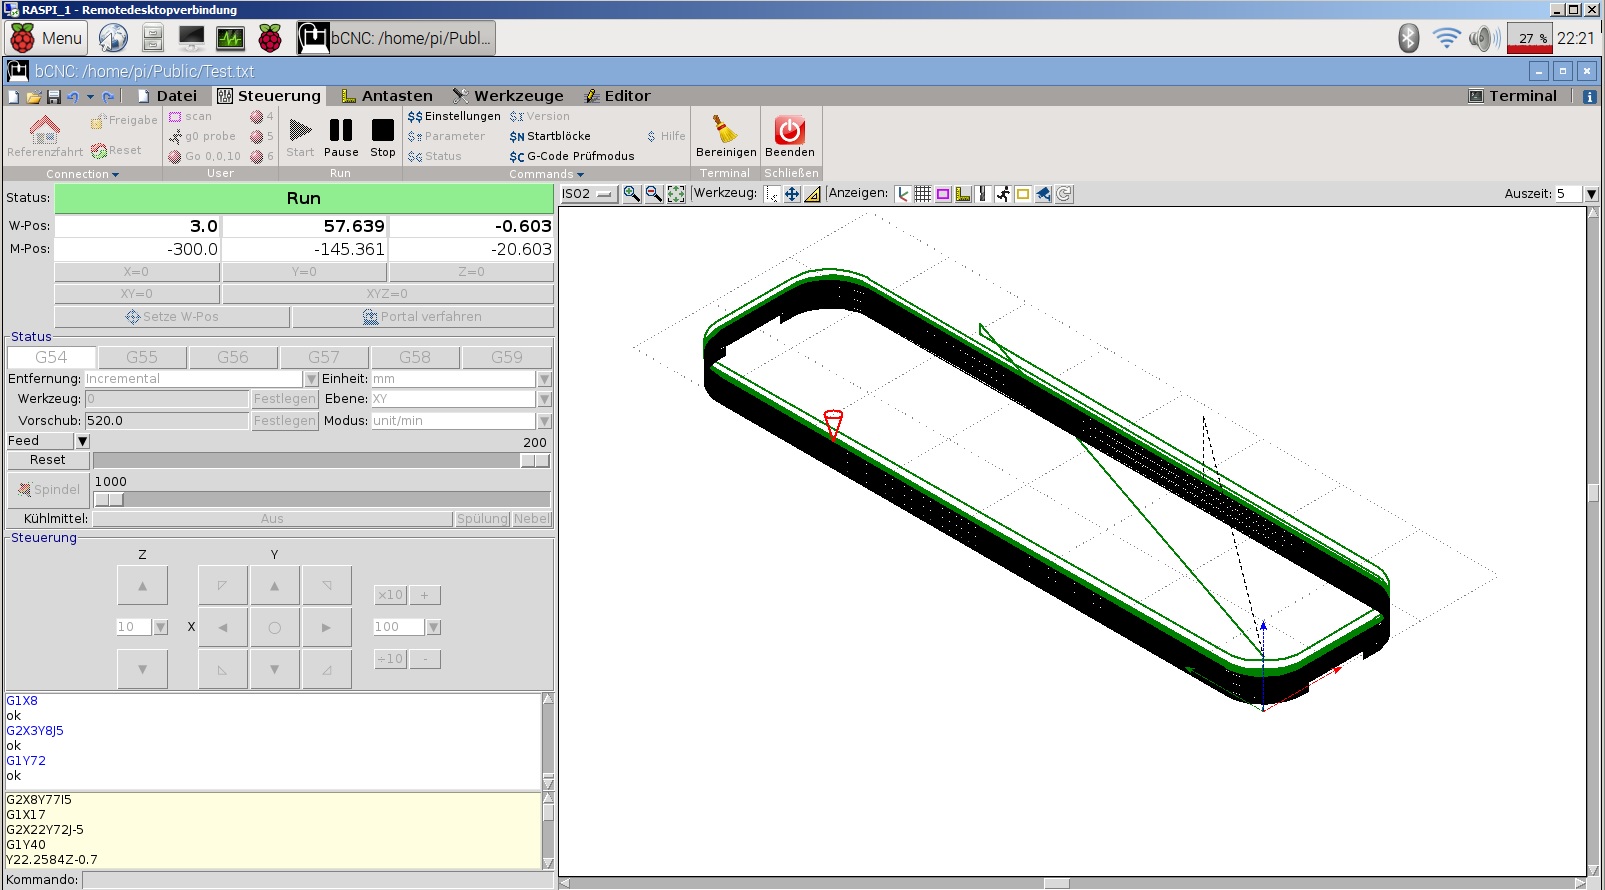Viewport: 1605px width, 890px height.
Task: Click the volume speaker icon in tray
Action: 1484,38
